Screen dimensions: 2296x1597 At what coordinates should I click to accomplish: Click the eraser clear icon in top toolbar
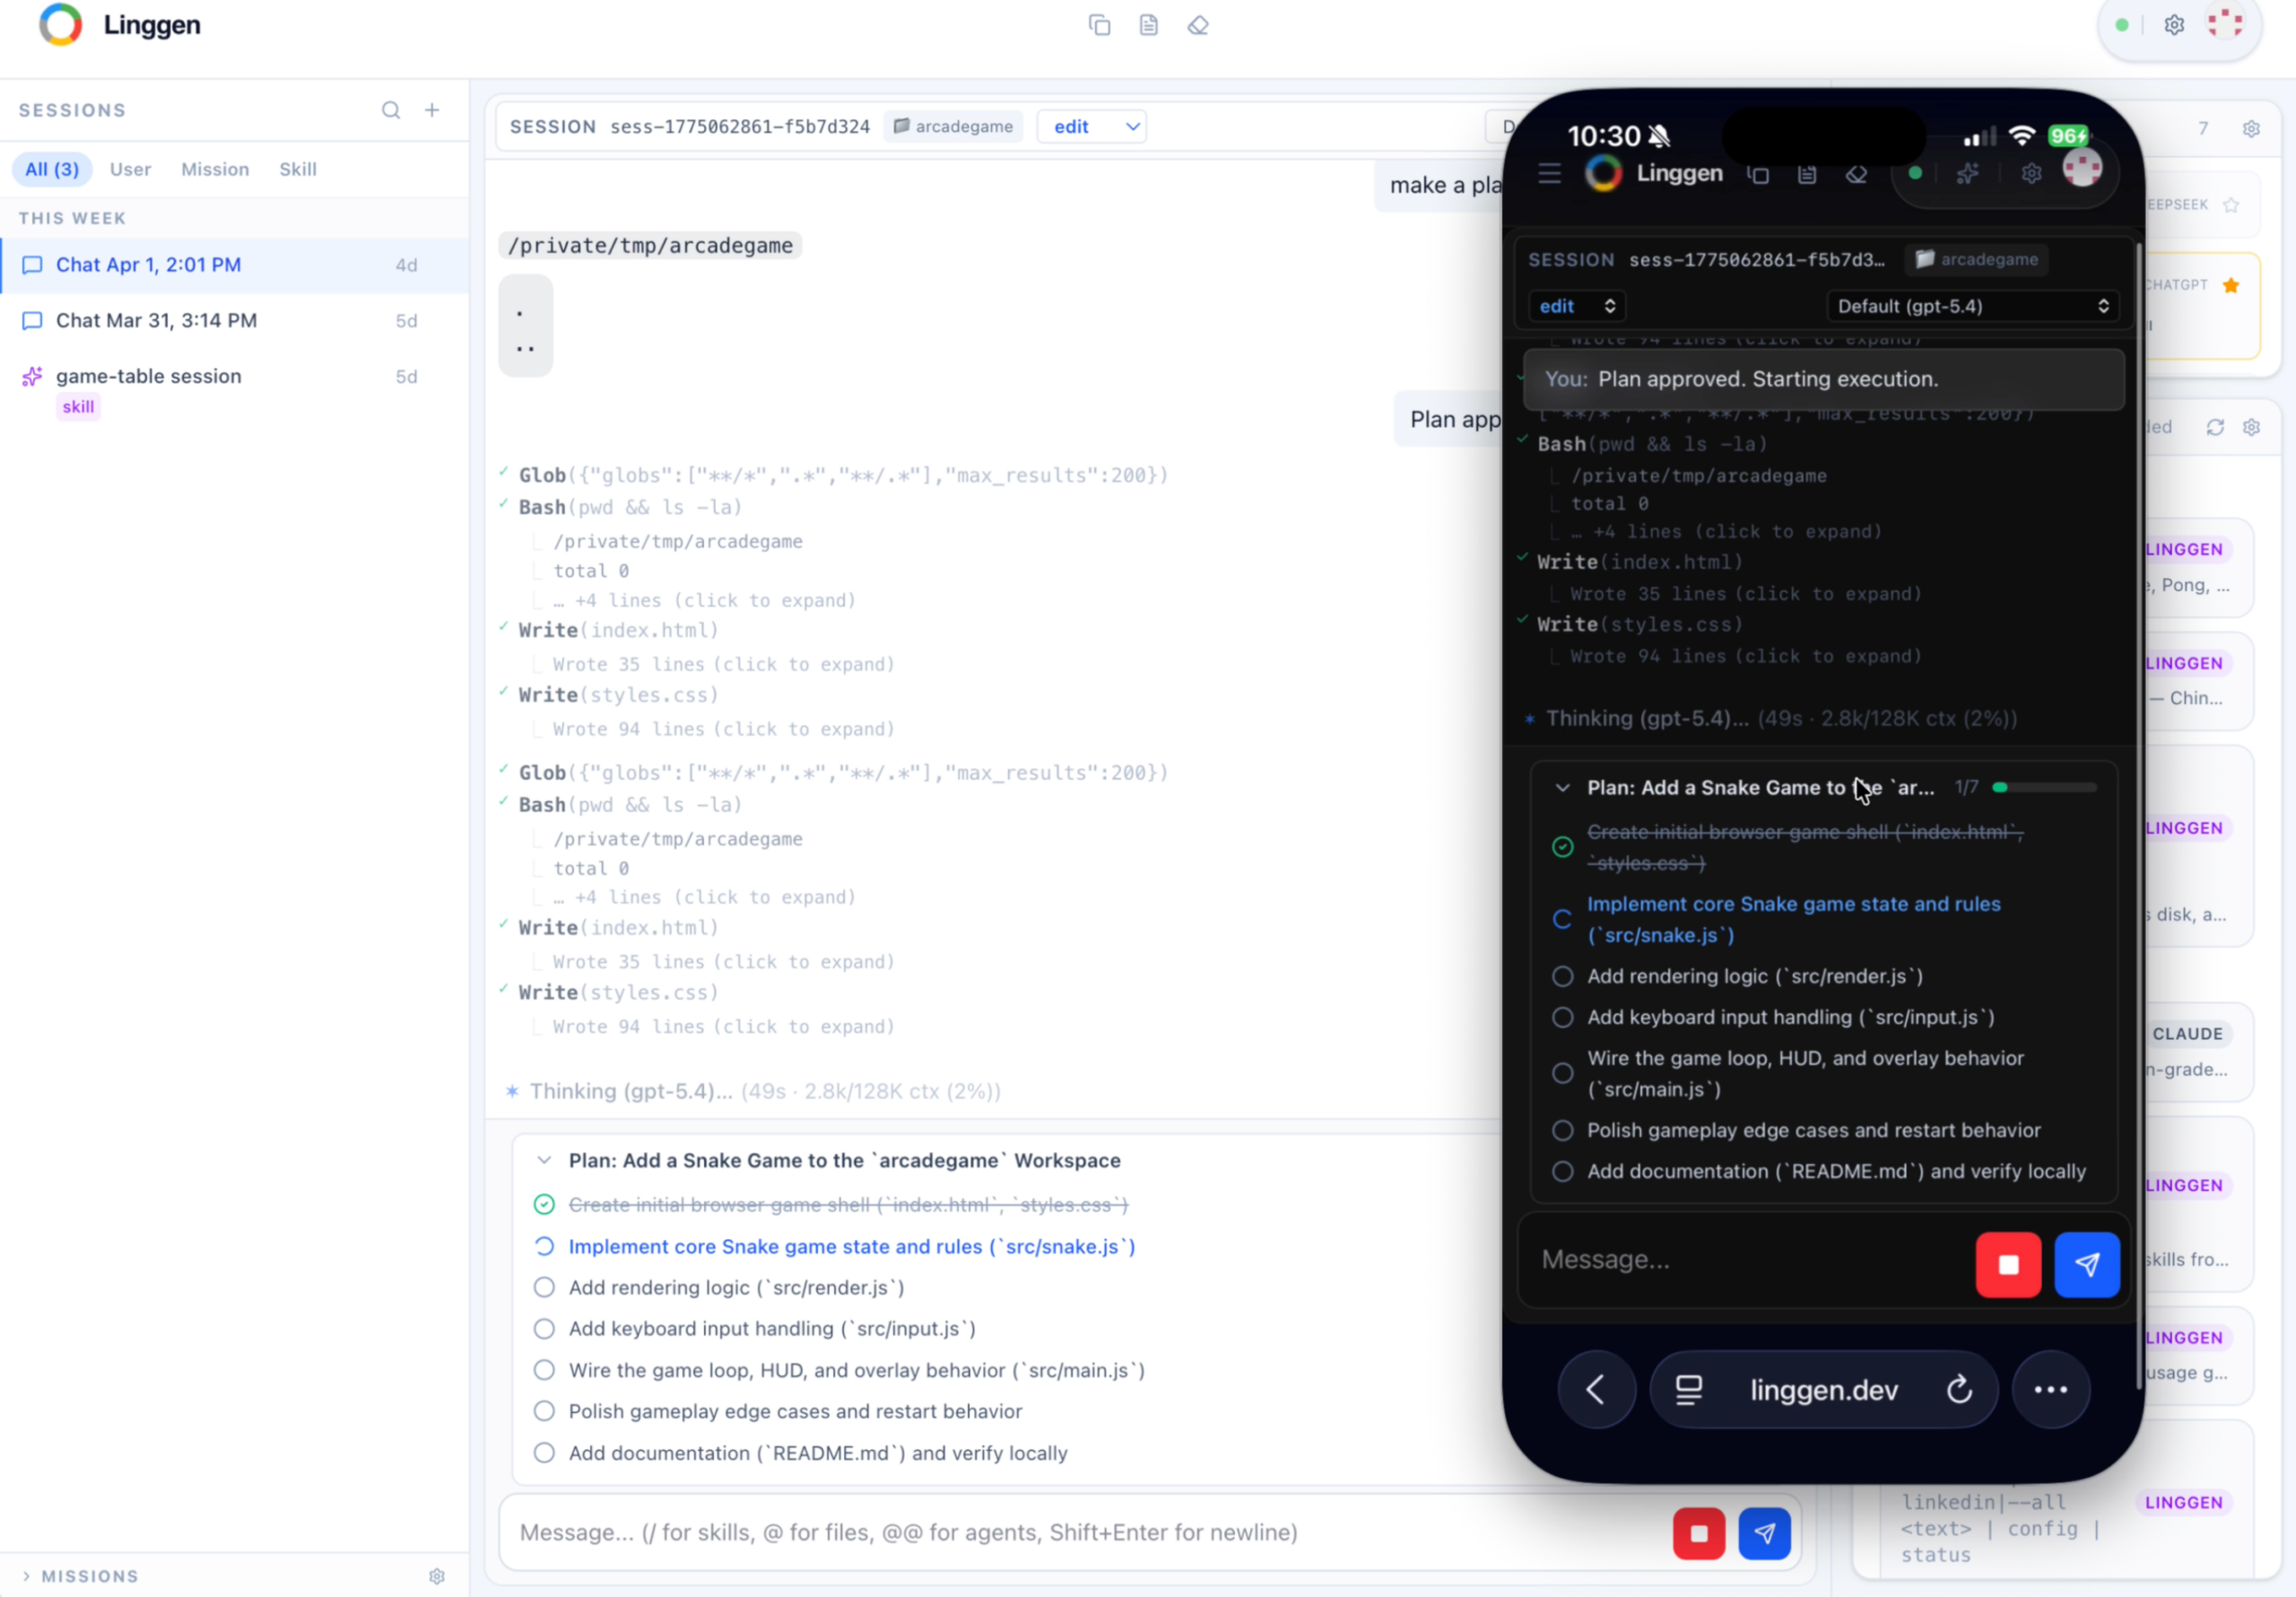[x=1198, y=25]
